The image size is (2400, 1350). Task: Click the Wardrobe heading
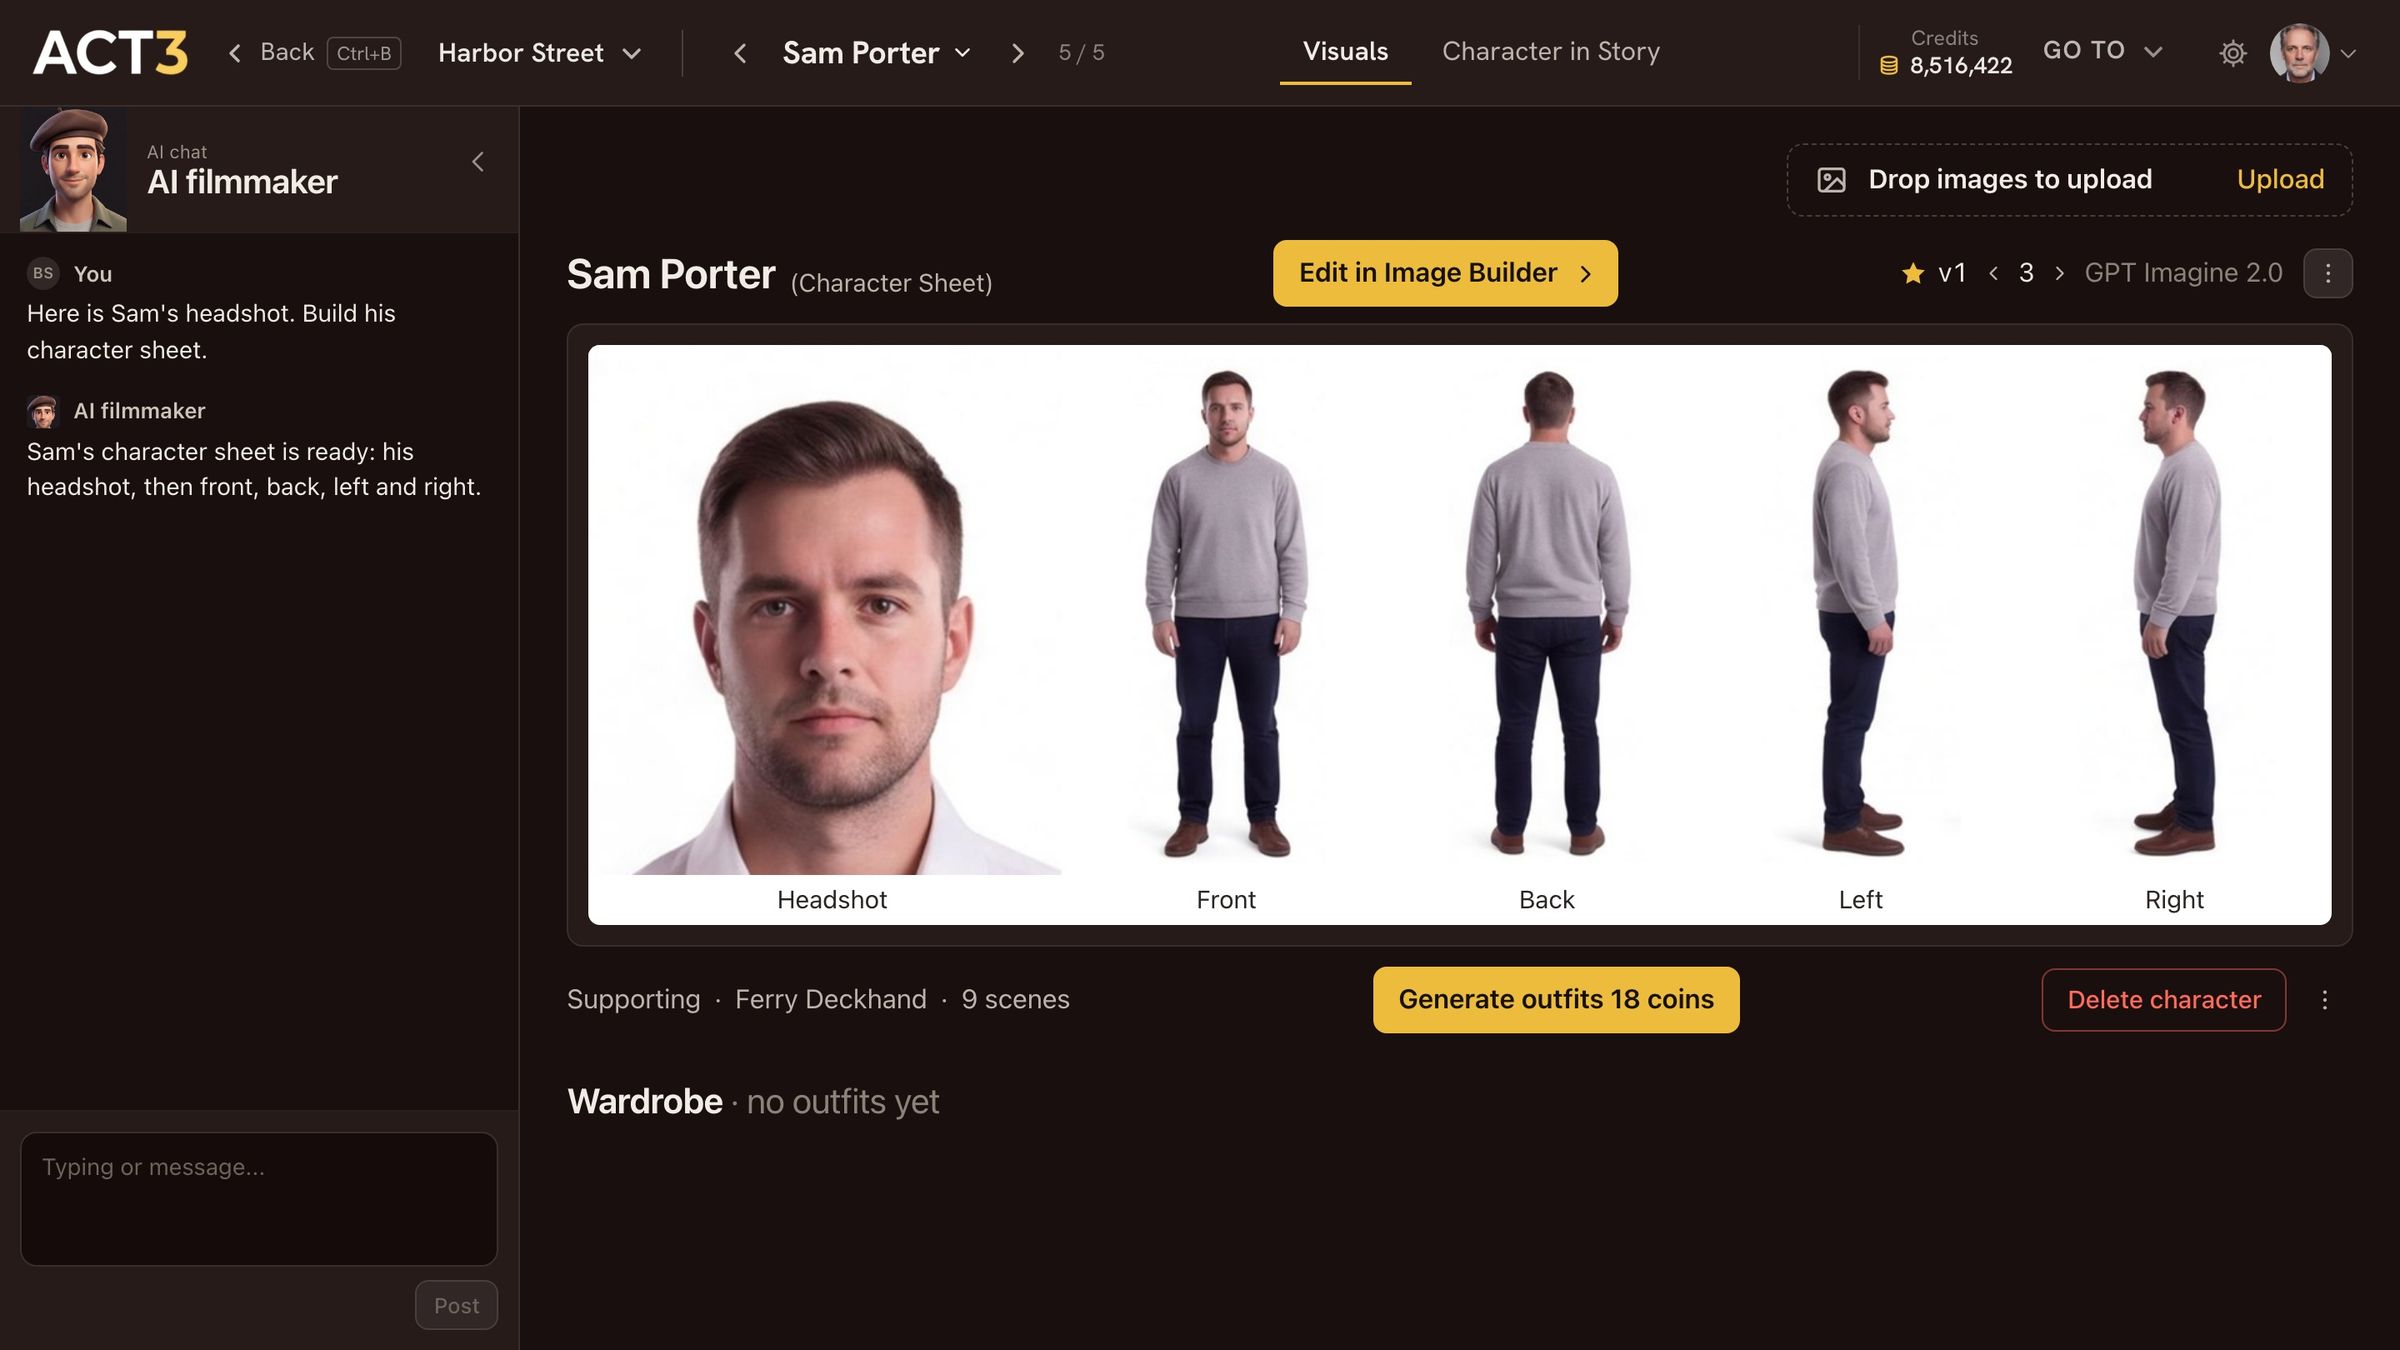pyautogui.click(x=644, y=1101)
